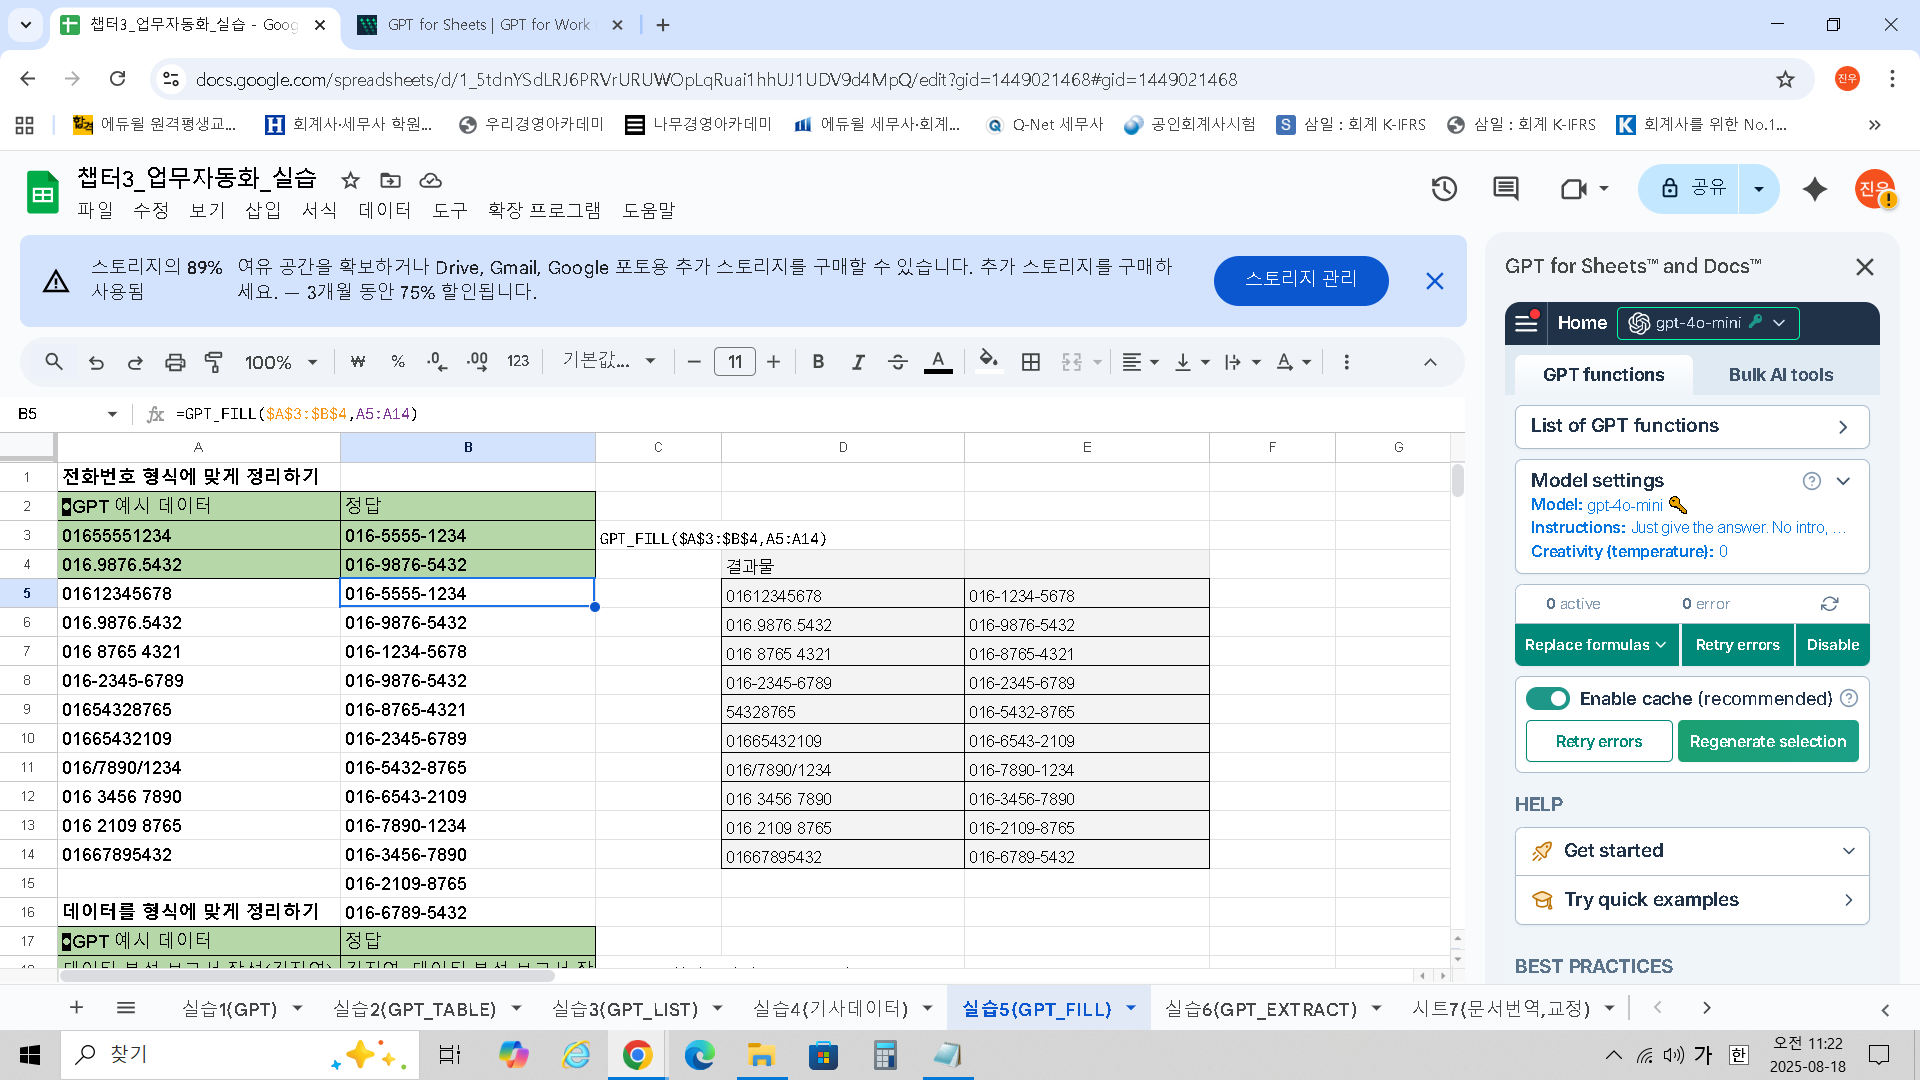Open share options dropdown arrow
Image resolution: width=1920 pixels, height=1080 pixels.
(1759, 189)
